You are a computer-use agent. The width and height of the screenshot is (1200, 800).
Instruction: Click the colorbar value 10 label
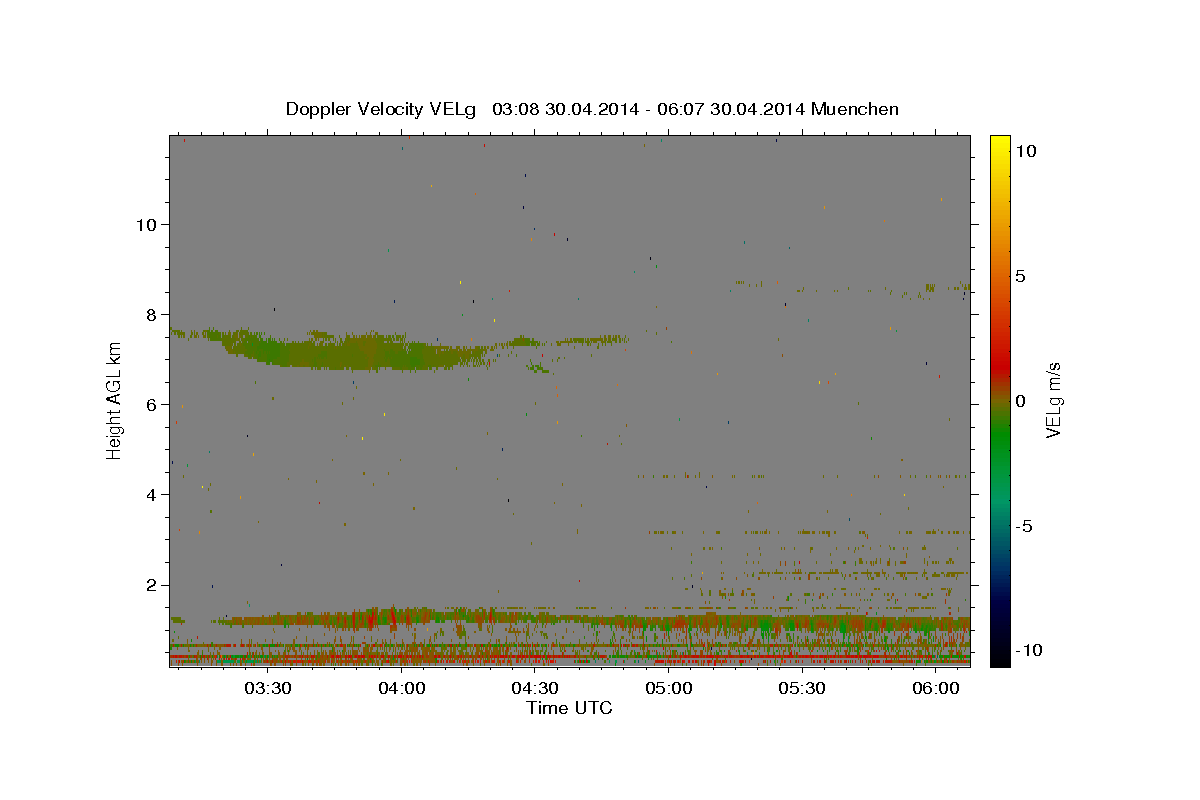point(1025,151)
